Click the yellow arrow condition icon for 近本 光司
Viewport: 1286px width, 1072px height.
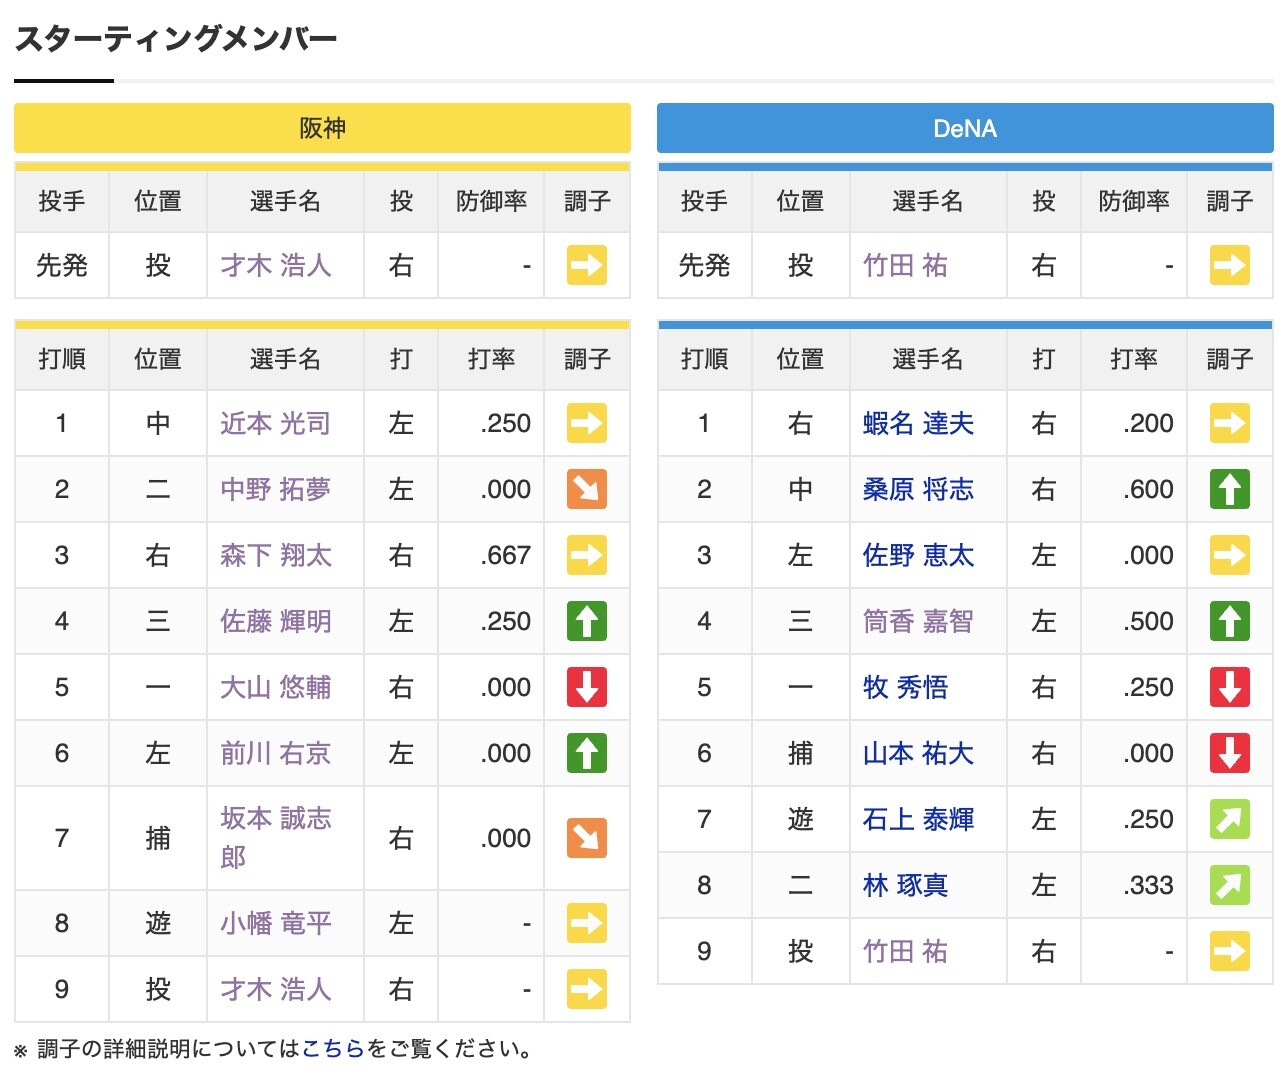pos(587,423)
